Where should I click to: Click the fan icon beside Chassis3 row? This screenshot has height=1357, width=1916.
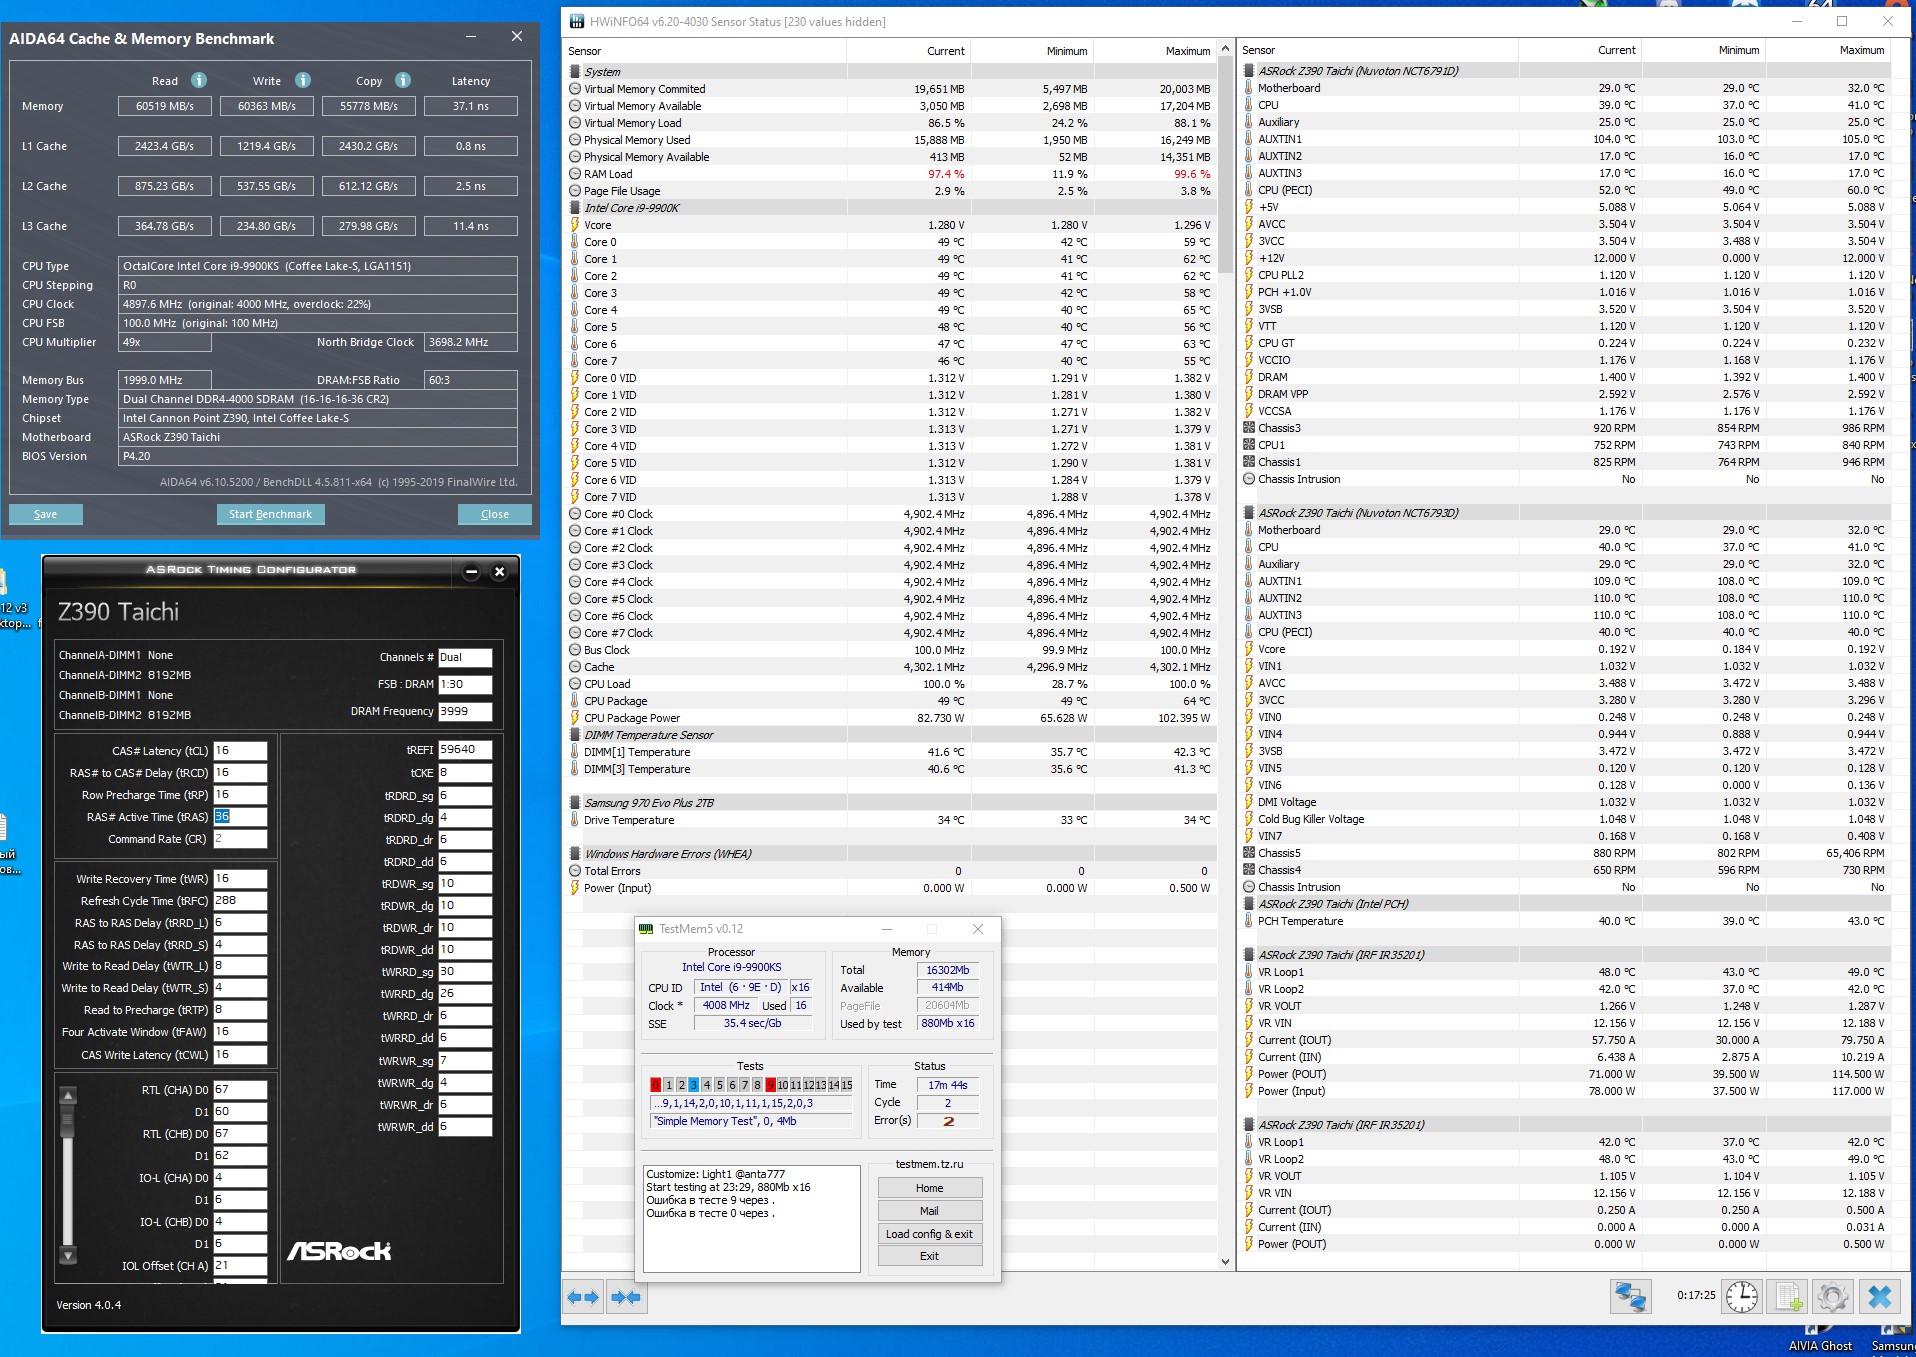[x=1249, y=428]
